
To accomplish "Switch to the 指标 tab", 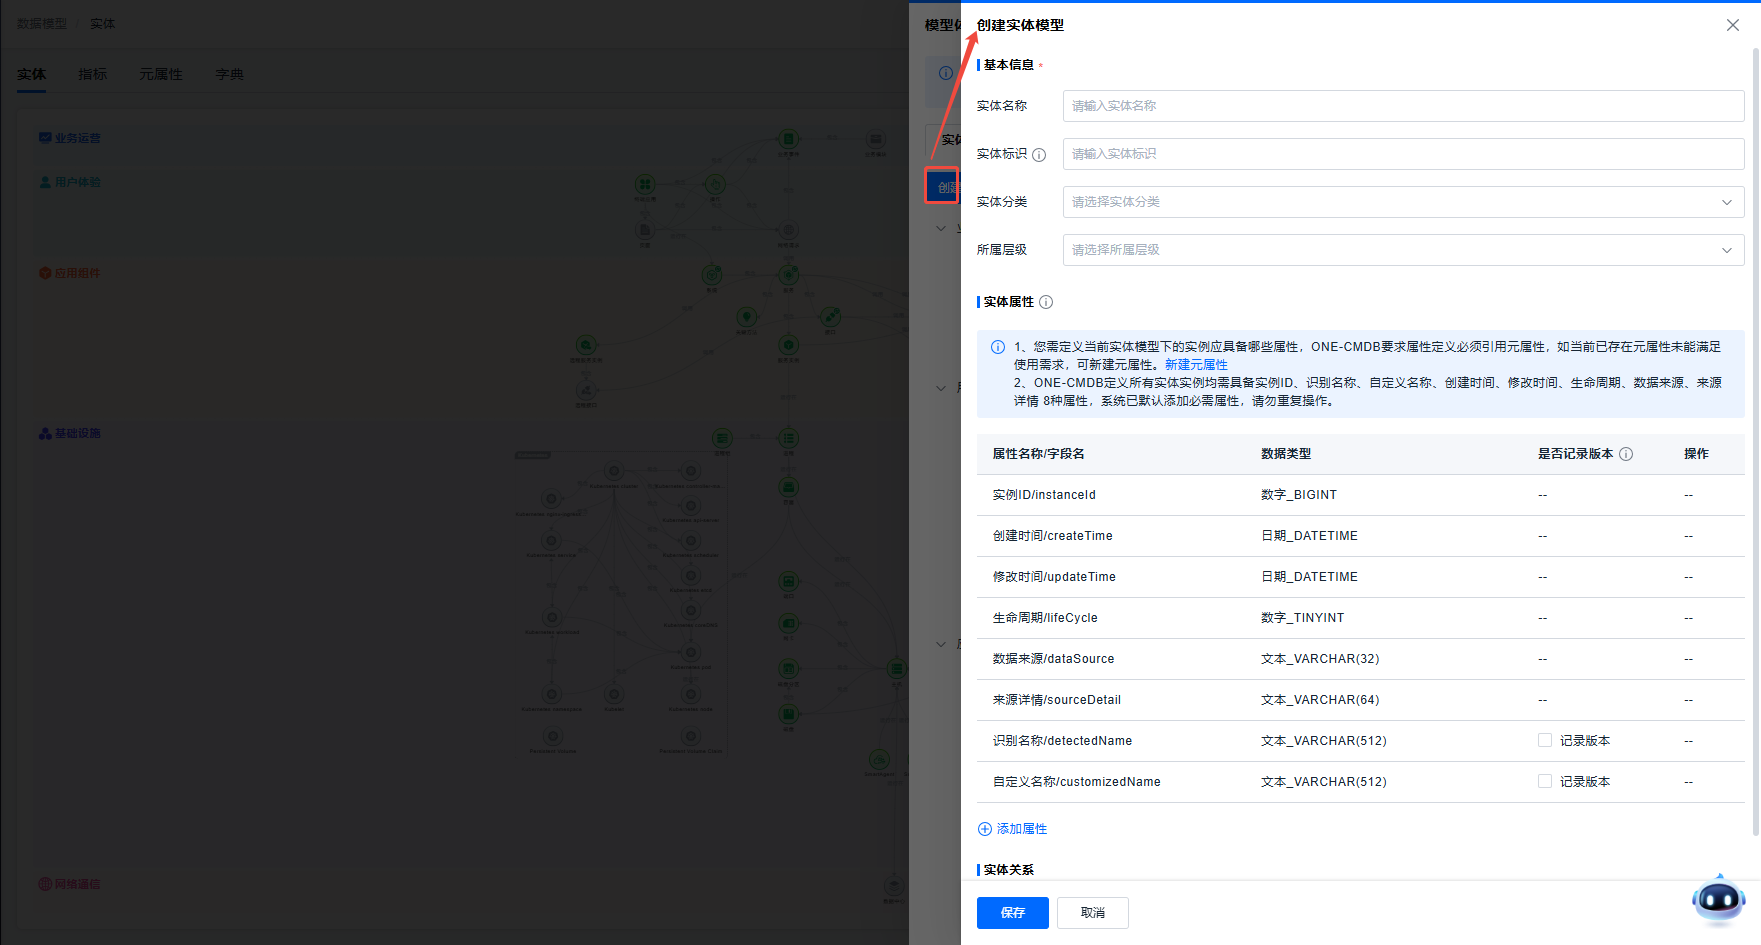I will coord(93,74).
